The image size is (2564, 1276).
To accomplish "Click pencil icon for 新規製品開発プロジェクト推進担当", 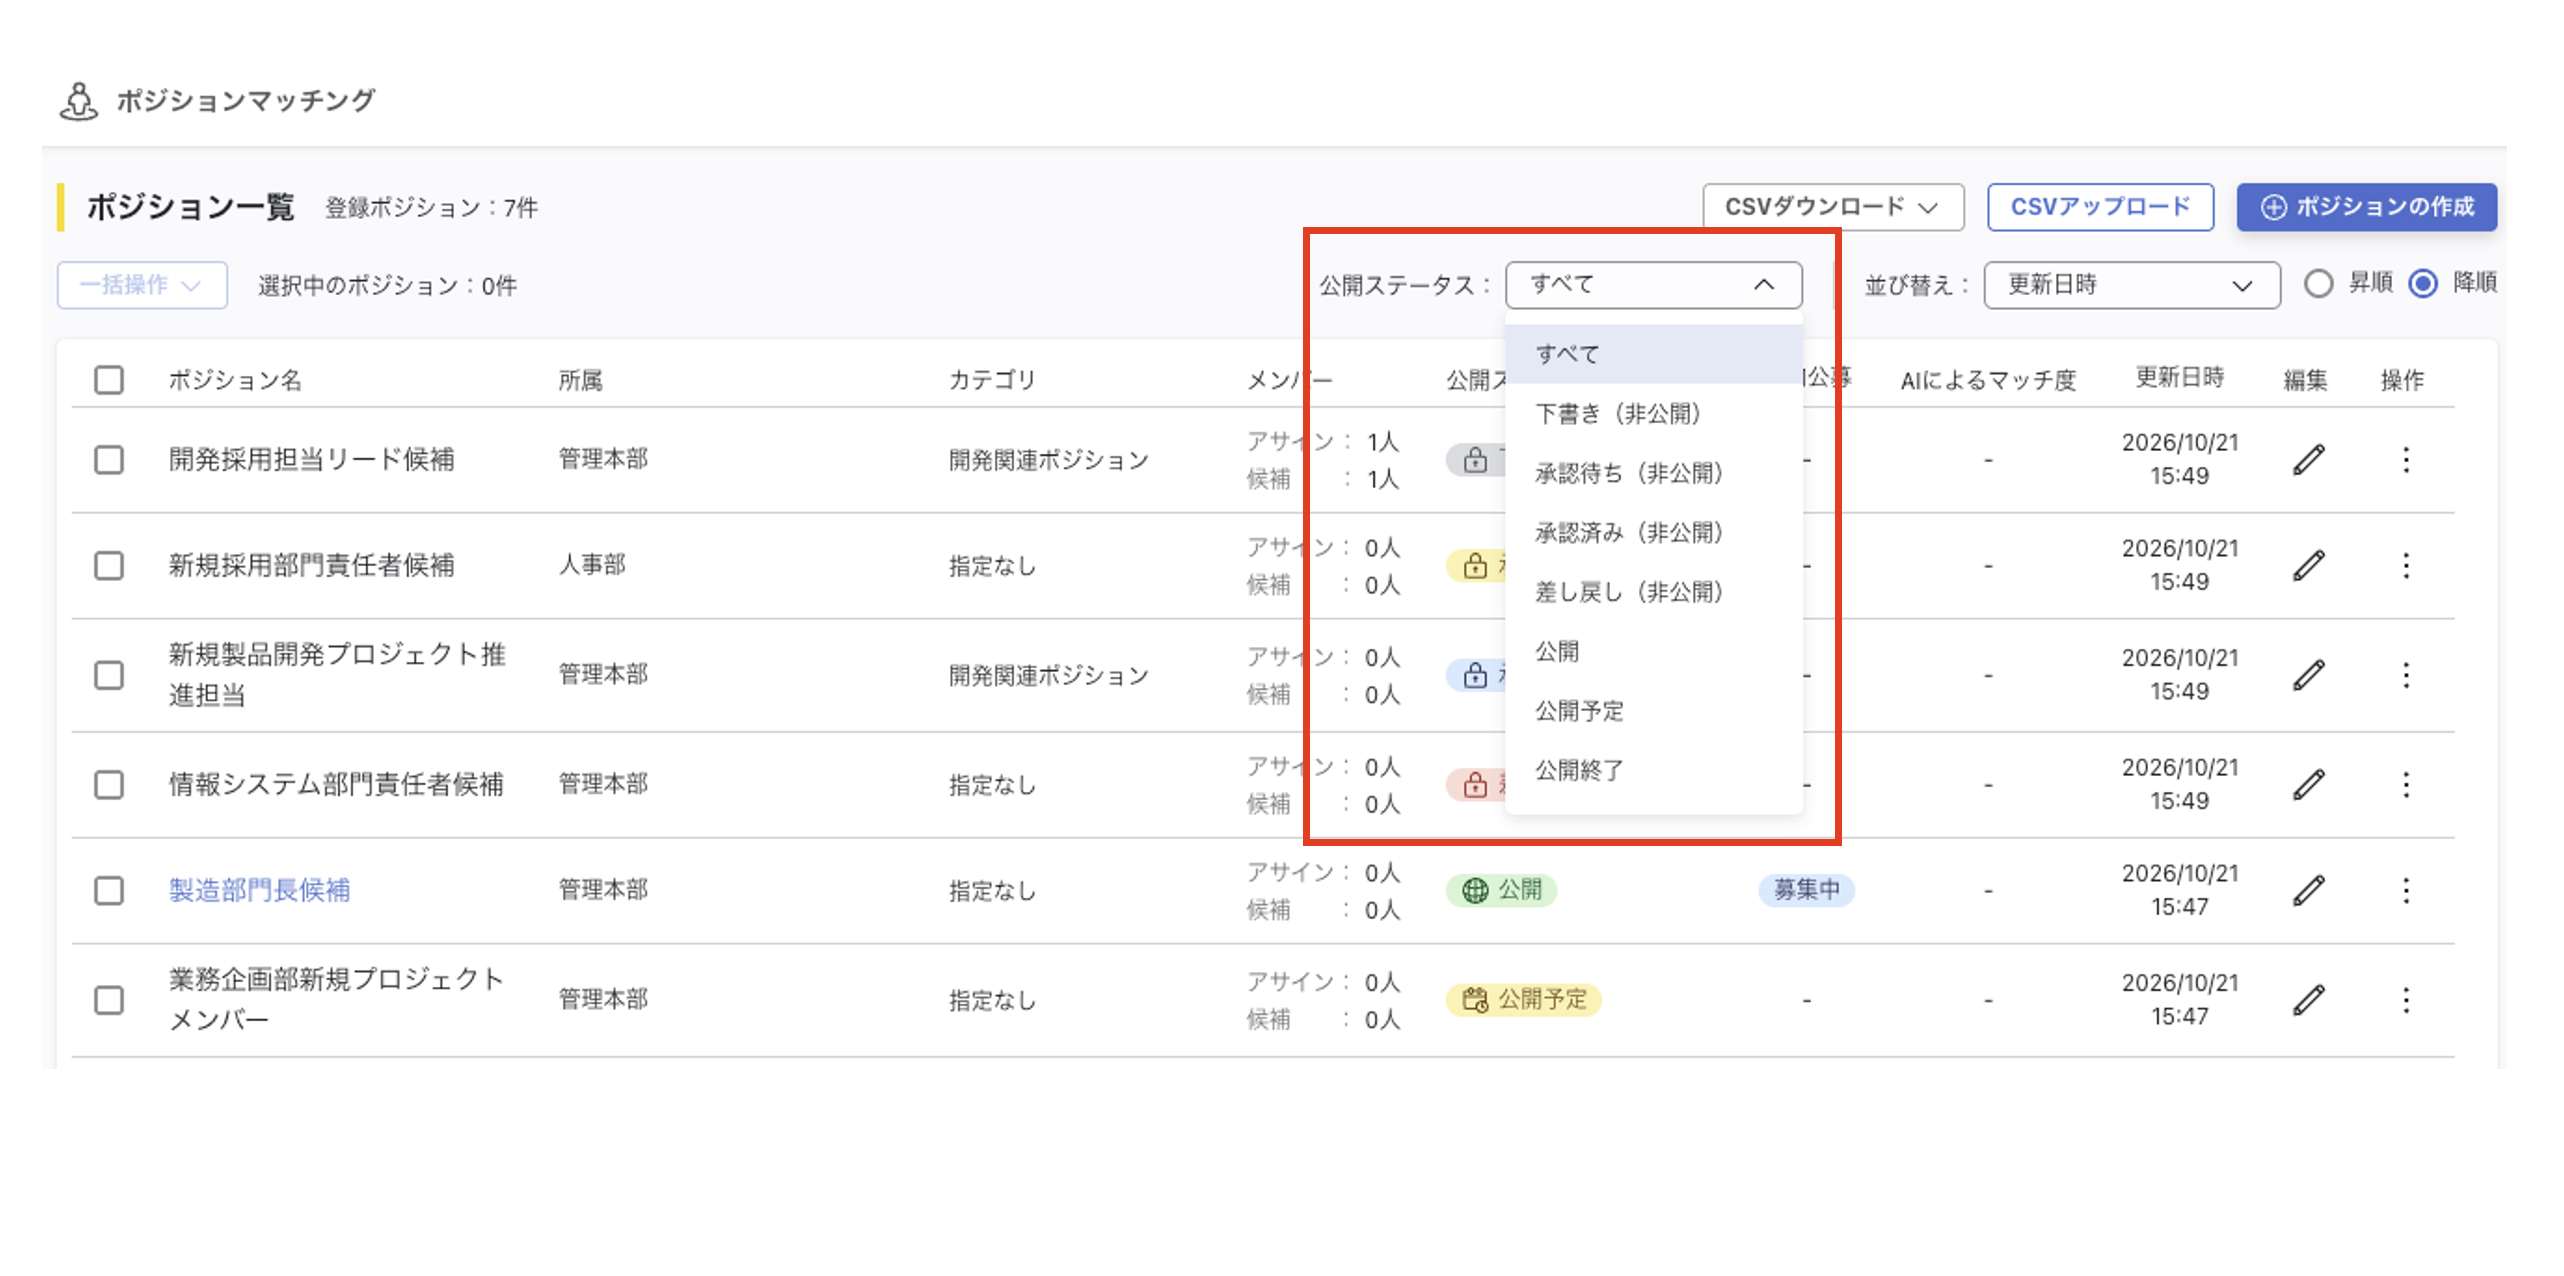I will [2308, 675].
